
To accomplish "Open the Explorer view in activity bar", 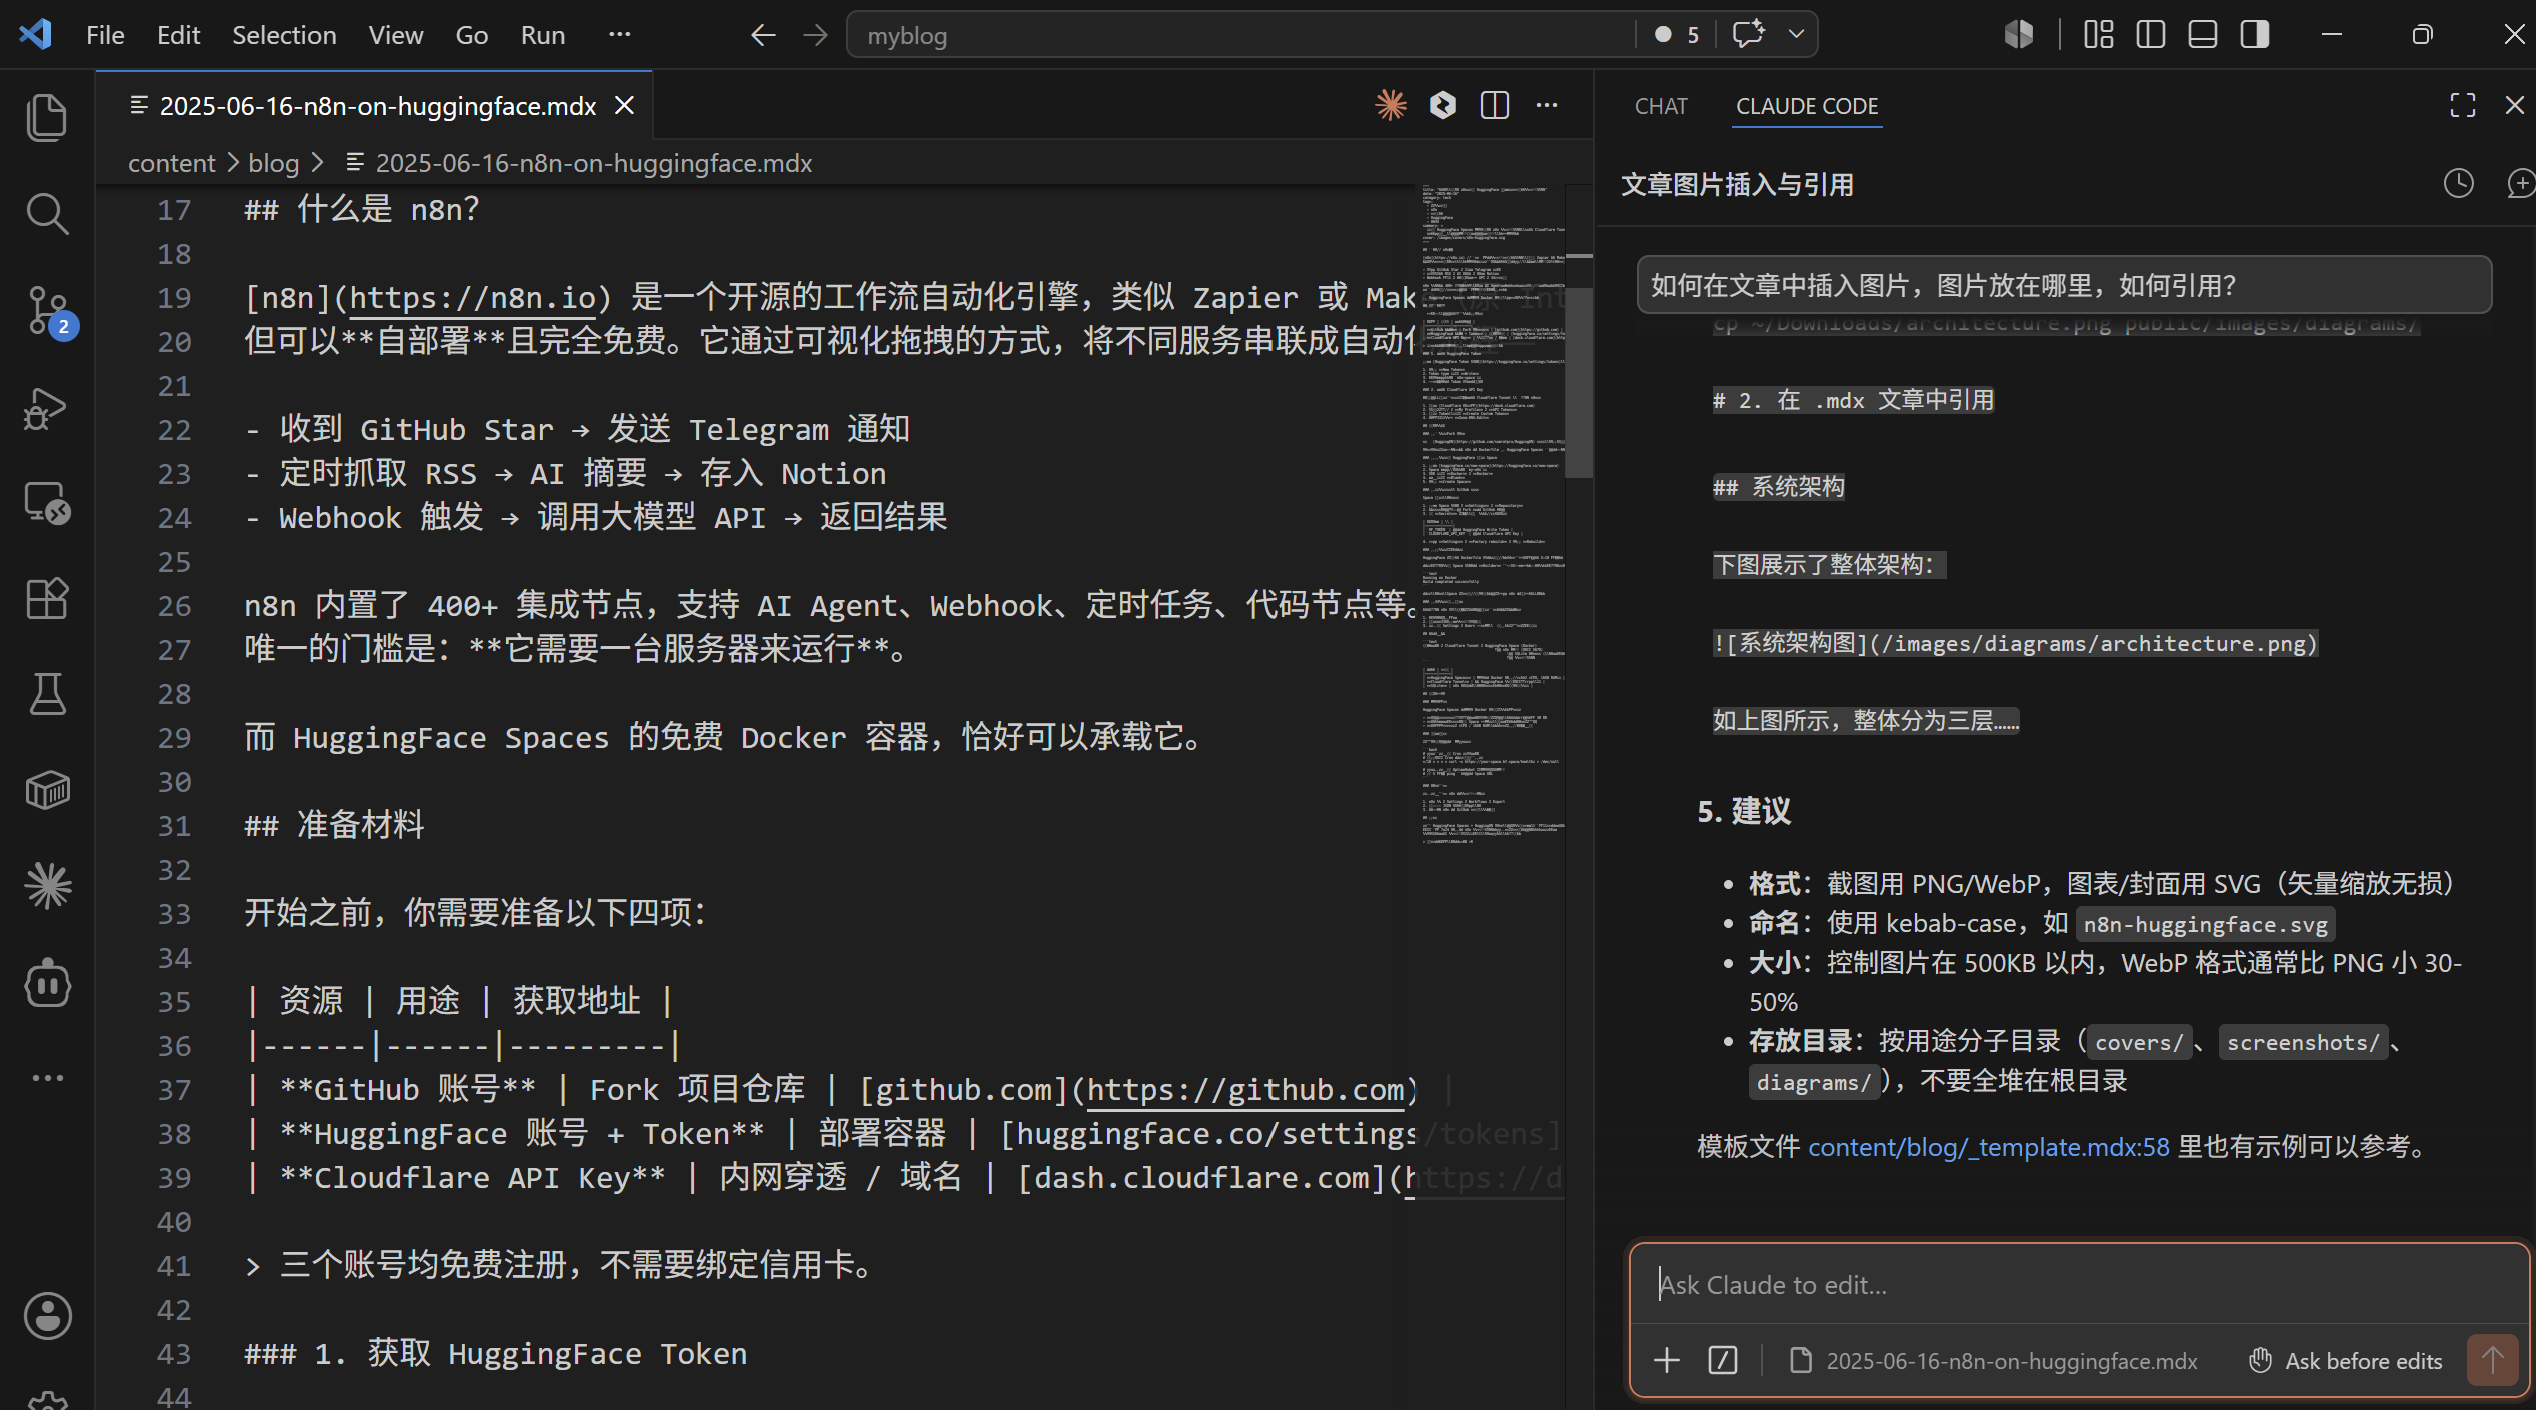I will (47, 117).
